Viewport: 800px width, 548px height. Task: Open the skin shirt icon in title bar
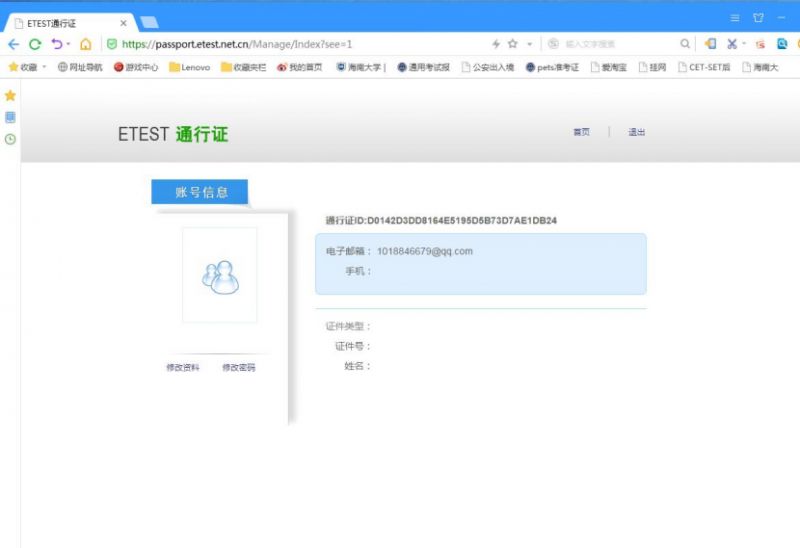click(758, 18)
